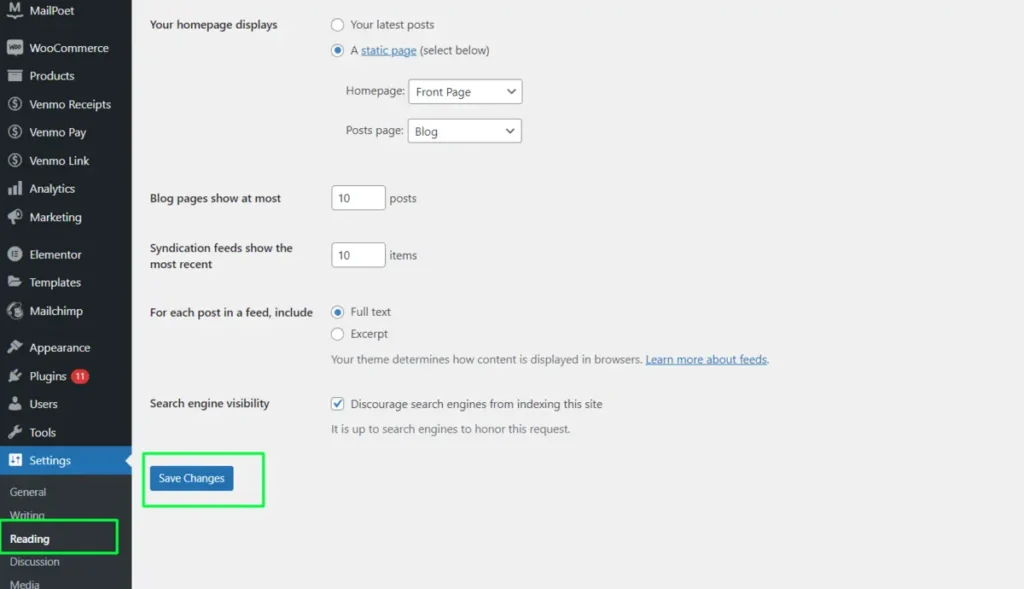Open the Elementor sidebar item
1024x589 pixels.
(x=55, y=254)
